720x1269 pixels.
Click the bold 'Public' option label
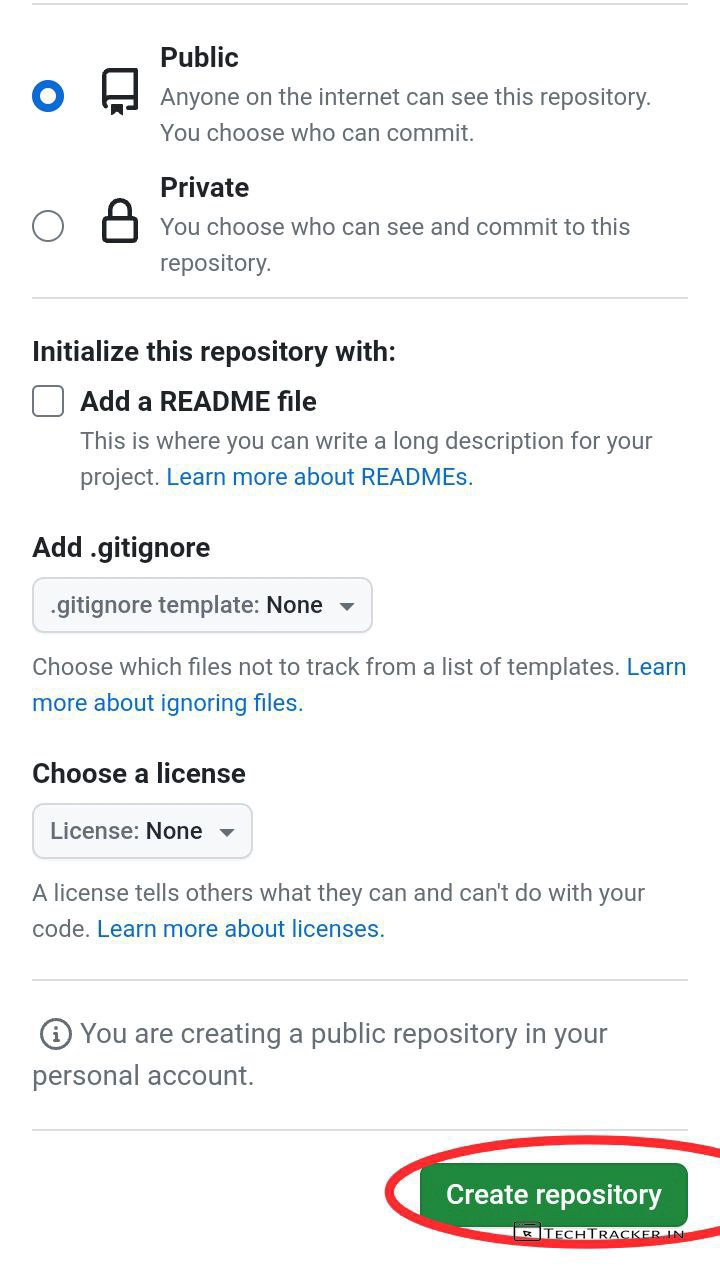(199, 57)
